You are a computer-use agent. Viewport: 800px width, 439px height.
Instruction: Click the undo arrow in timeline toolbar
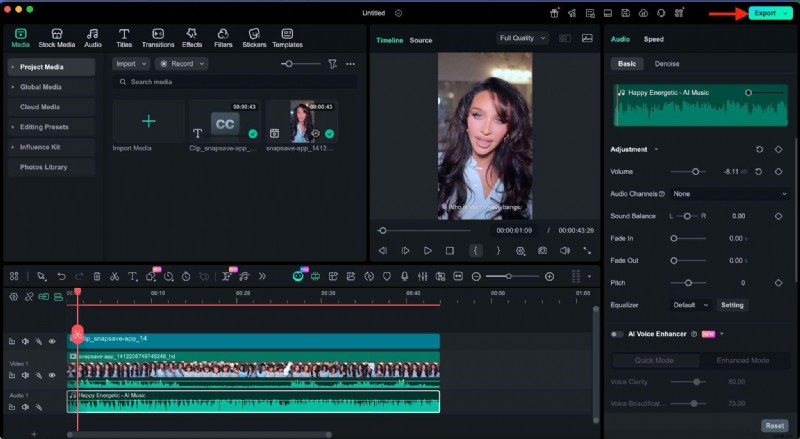tap(61, 277)
